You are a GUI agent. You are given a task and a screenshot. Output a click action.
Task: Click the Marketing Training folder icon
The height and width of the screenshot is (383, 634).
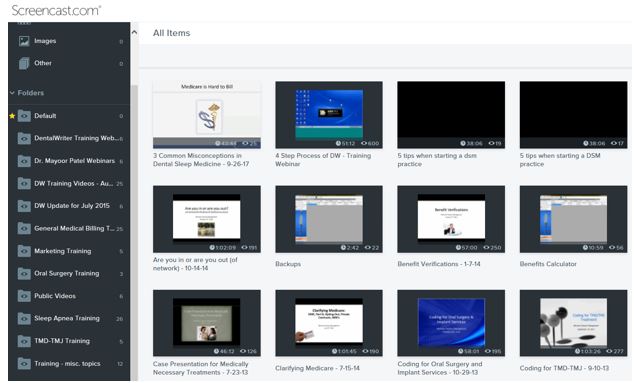pos(24,251)
